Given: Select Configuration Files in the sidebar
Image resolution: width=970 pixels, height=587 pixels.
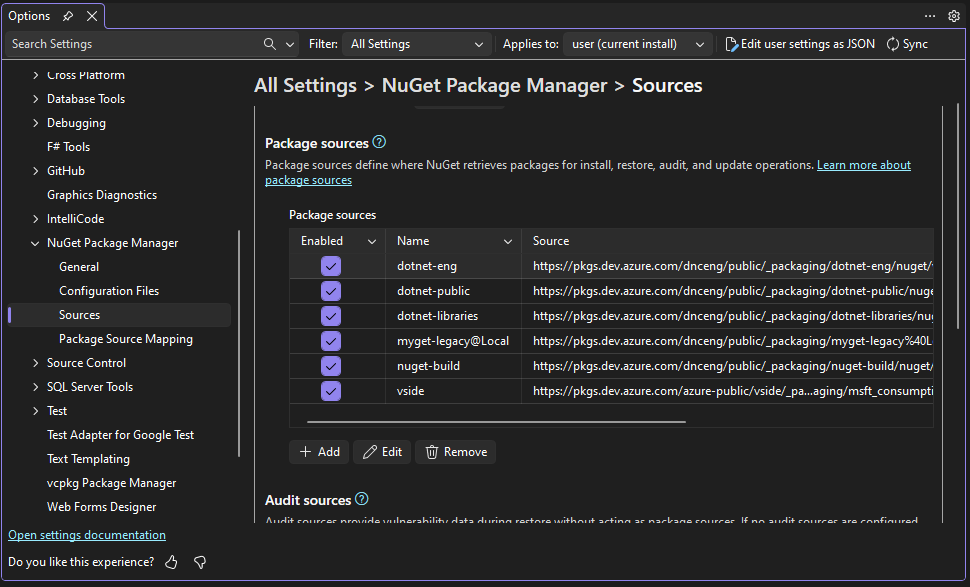Looking at the screenshot, I should (109, 290).
